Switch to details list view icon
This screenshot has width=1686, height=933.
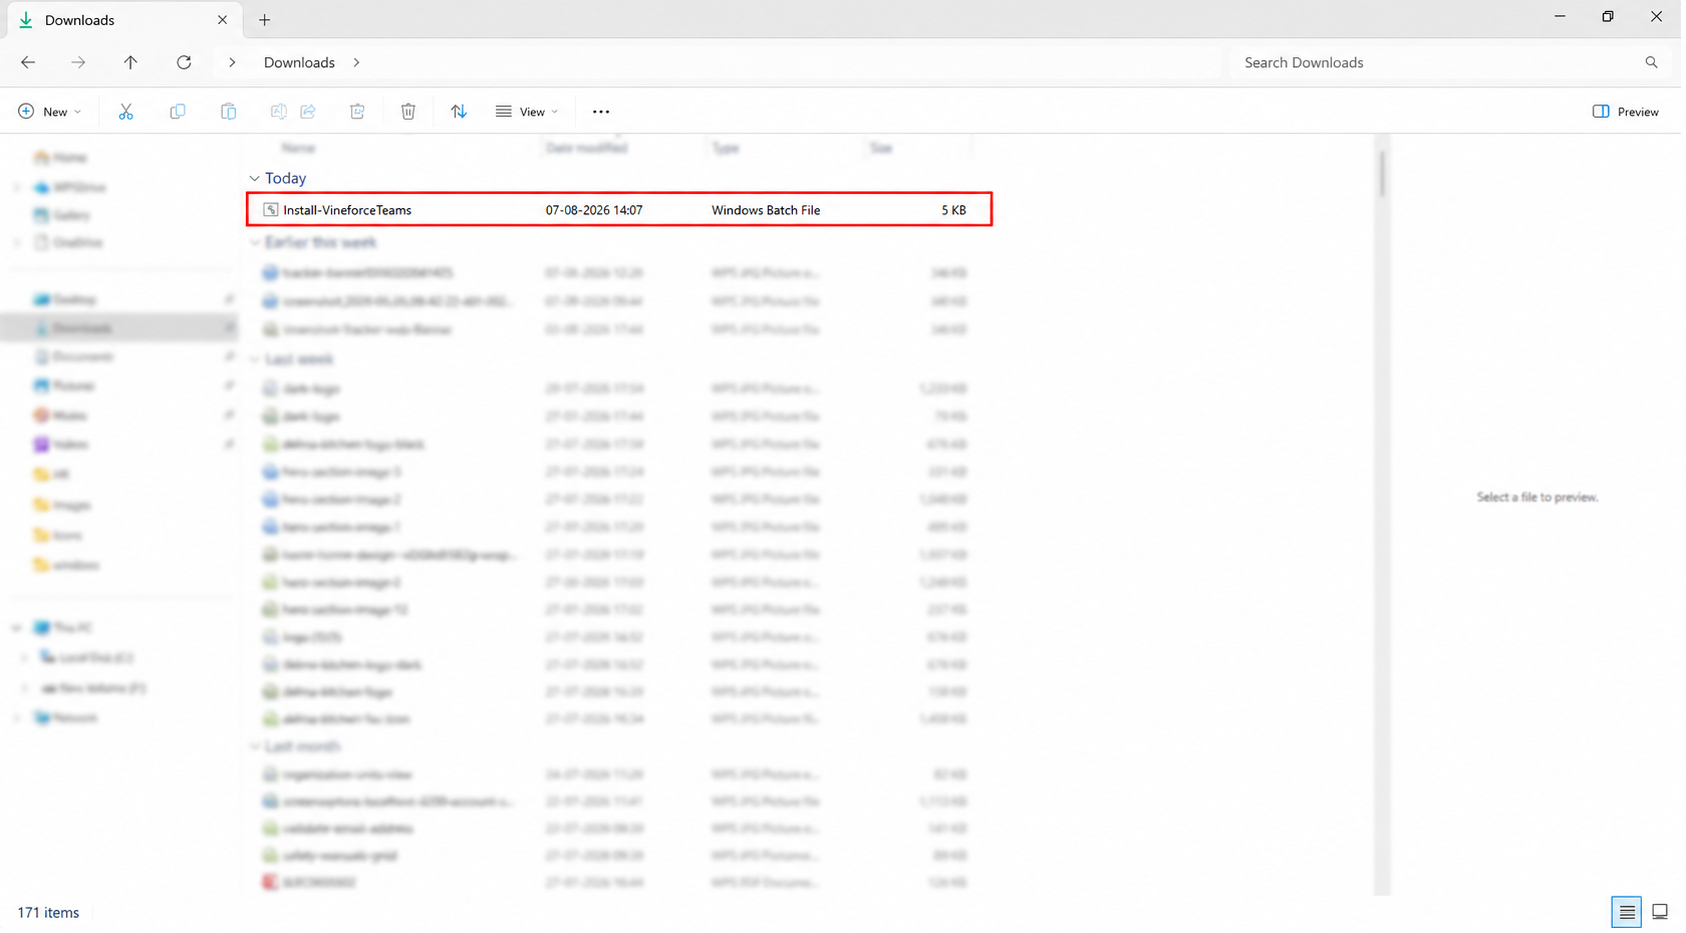[x=1627, y=912]
